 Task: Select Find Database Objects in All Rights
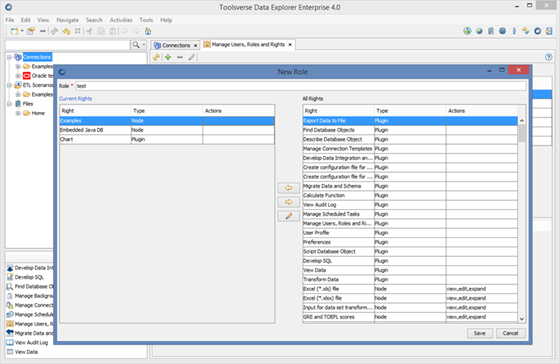click(x=410, y=130)
